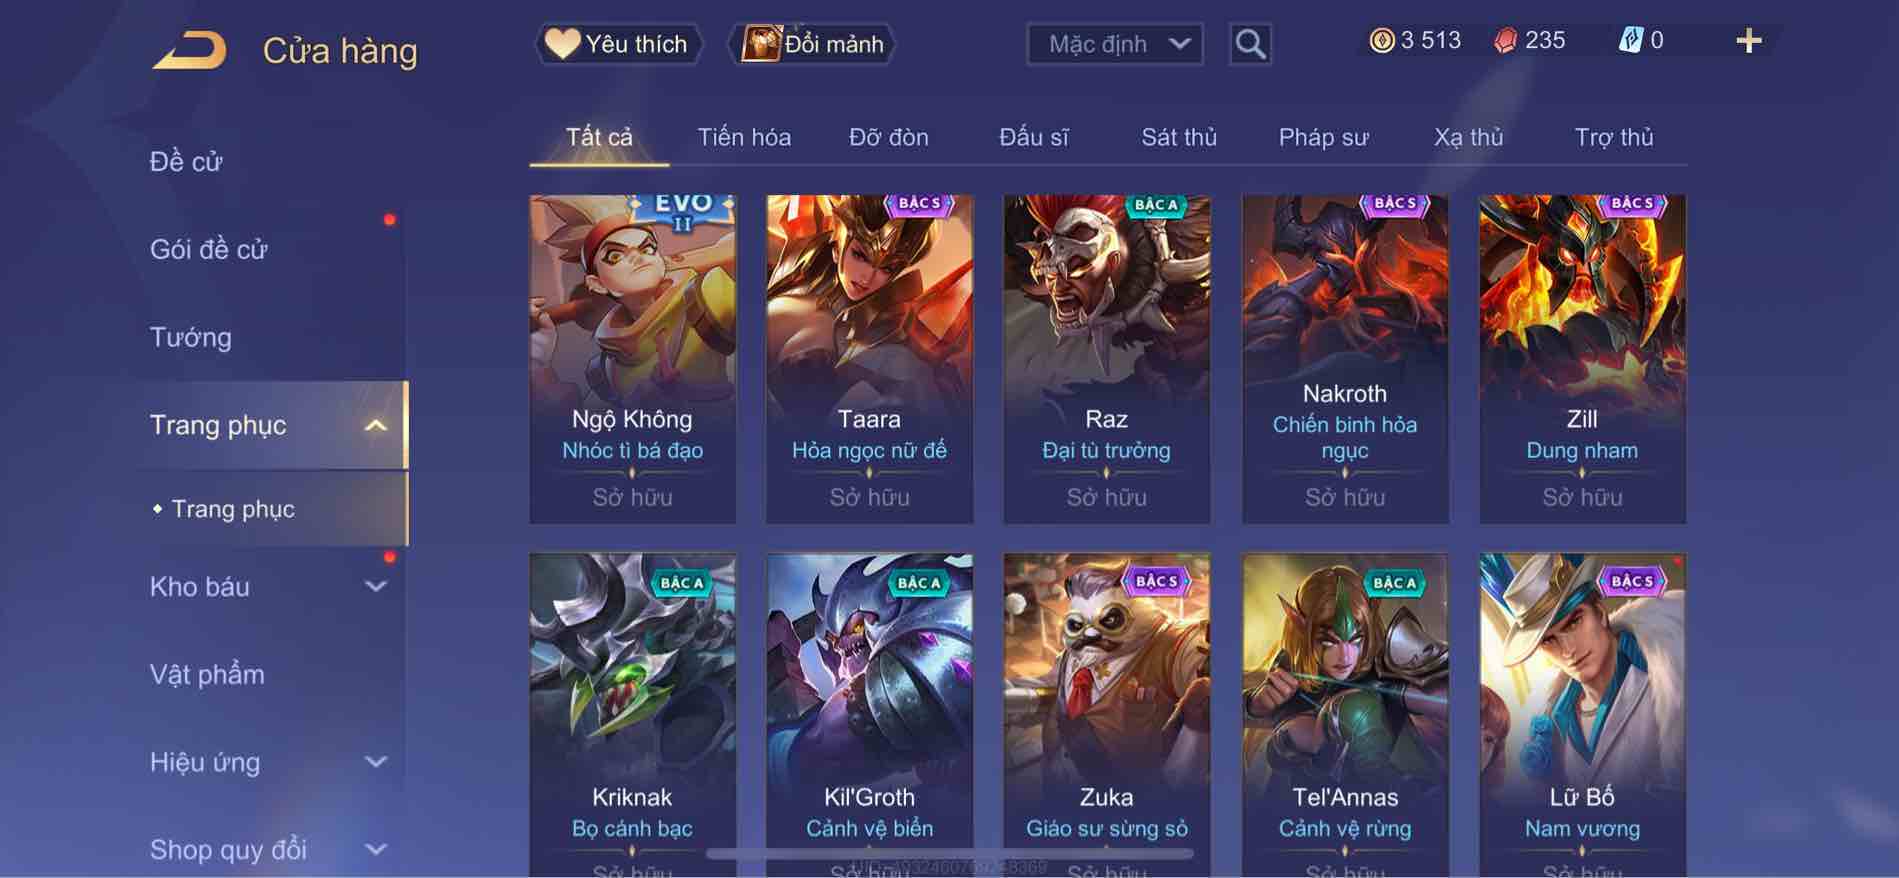Screen dimensions: 1899x878
Task: Switch to the Sát thủ tab
Action: tap(1179, 137)
